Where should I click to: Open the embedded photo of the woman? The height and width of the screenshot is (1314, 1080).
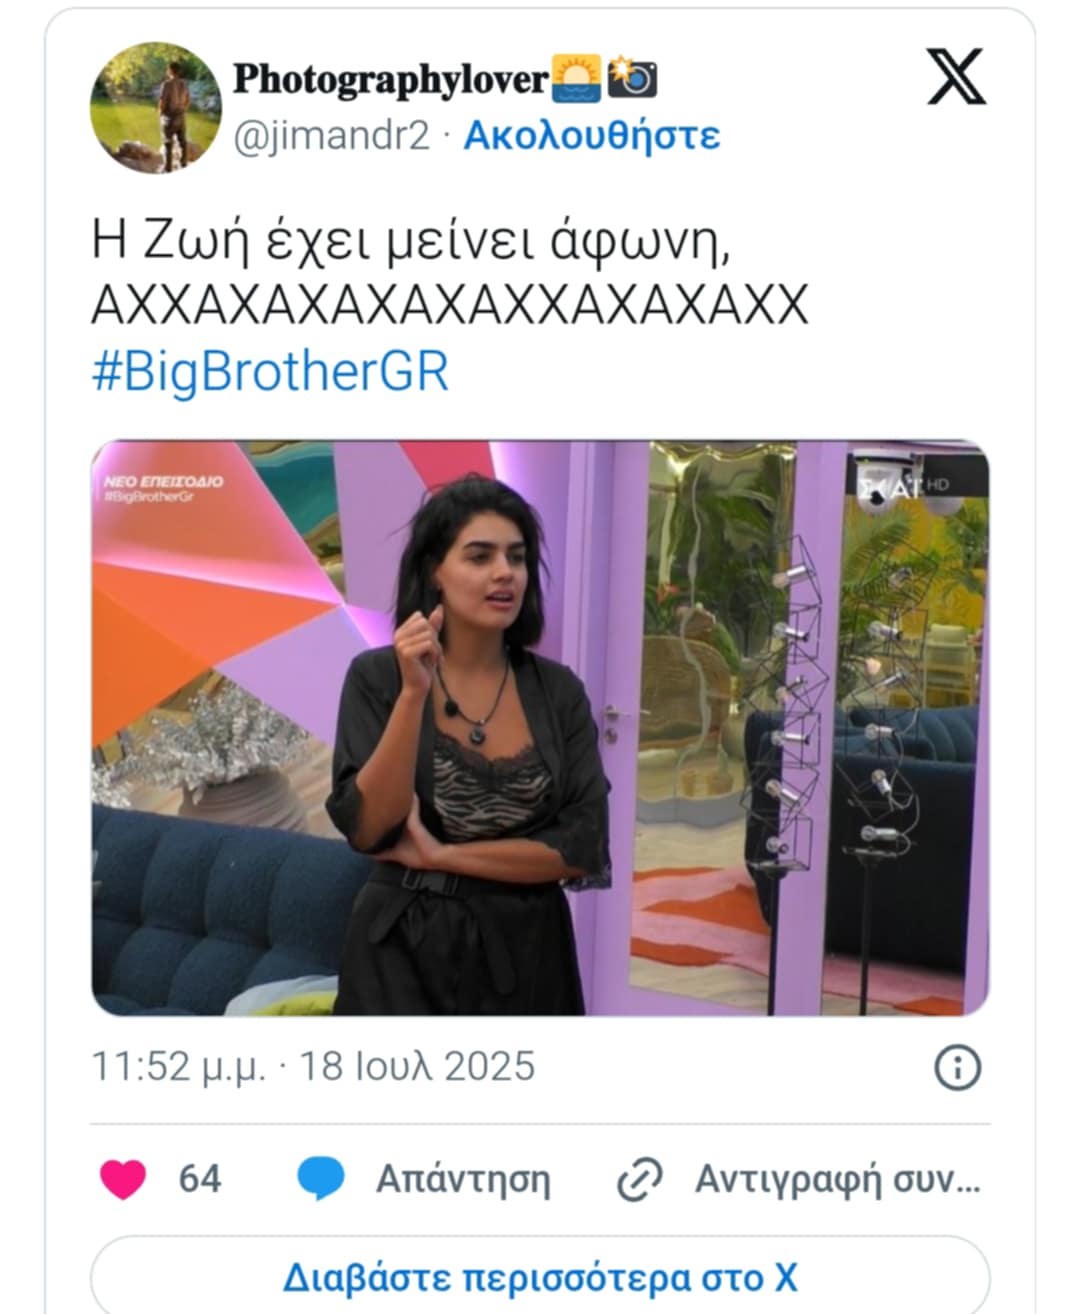(540, 728)
